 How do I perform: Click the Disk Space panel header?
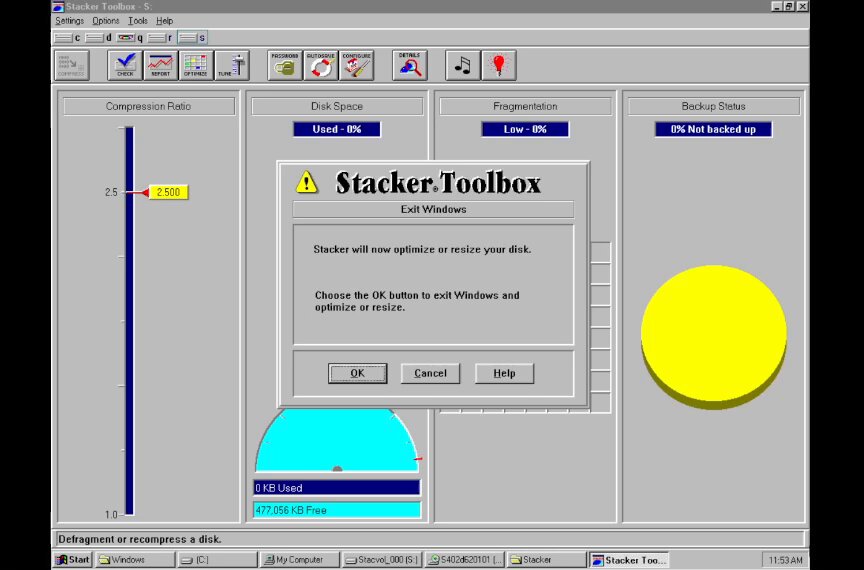click(x=337, y=106)
